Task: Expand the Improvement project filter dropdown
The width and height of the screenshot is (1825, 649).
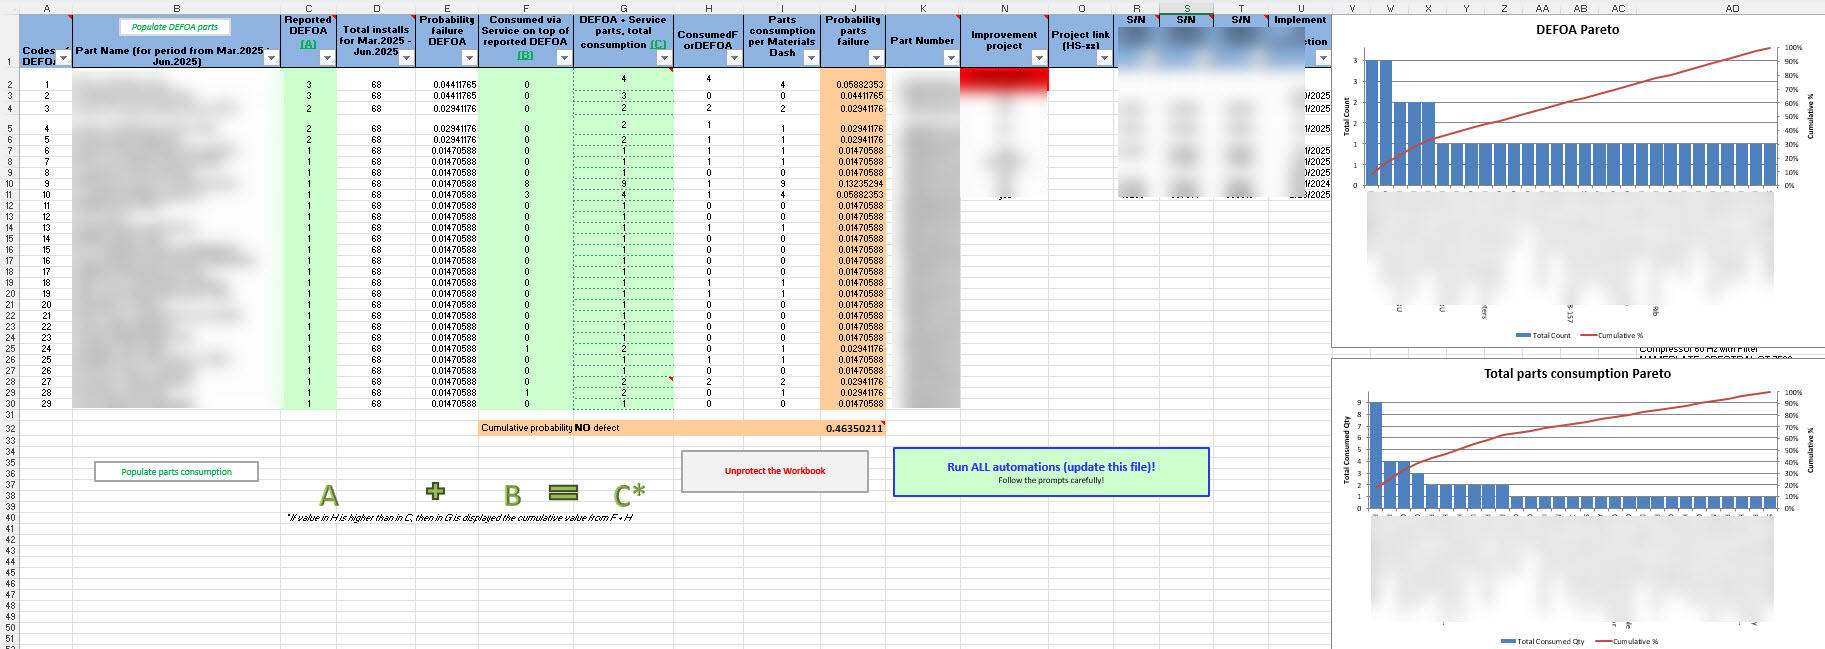Action: click(x=1039, y=58)
